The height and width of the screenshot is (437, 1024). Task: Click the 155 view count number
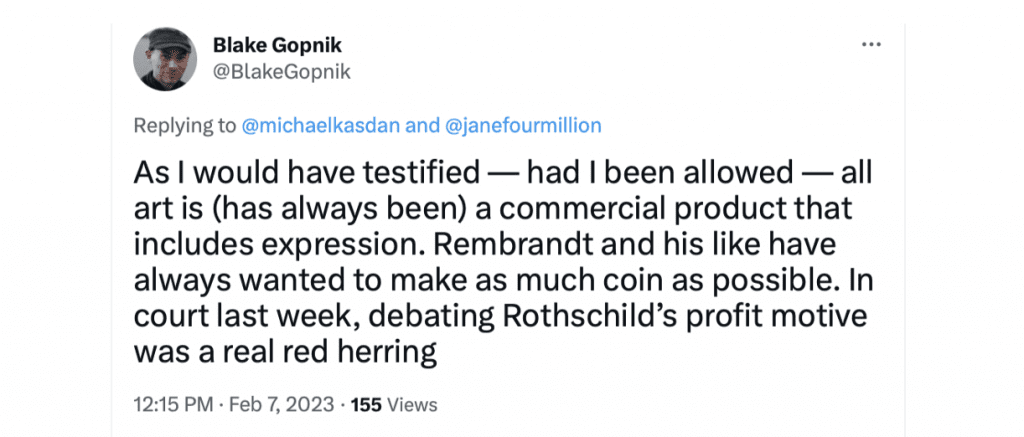(x=368, y=404)
